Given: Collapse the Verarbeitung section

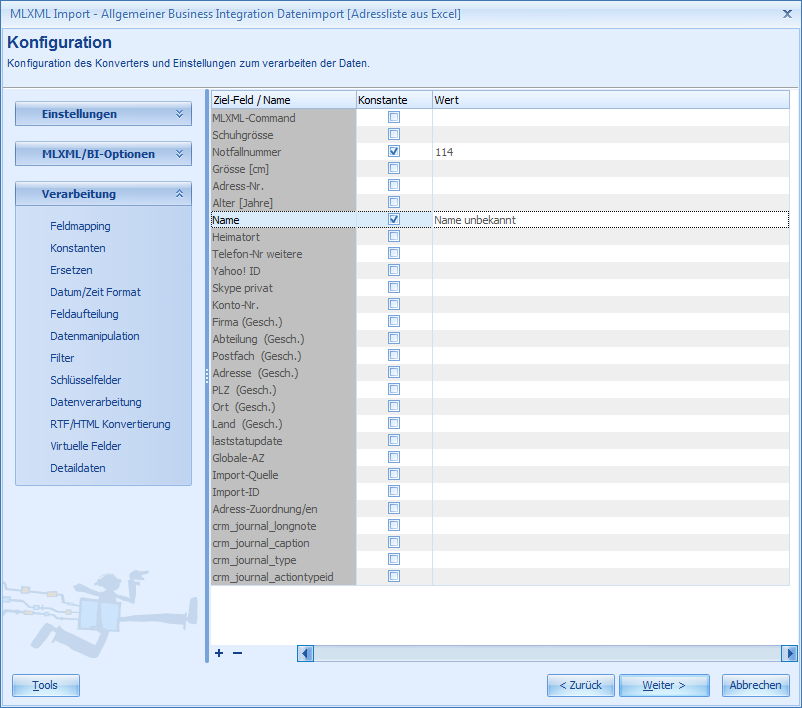Looking at the screenshot, I should 103,193.
